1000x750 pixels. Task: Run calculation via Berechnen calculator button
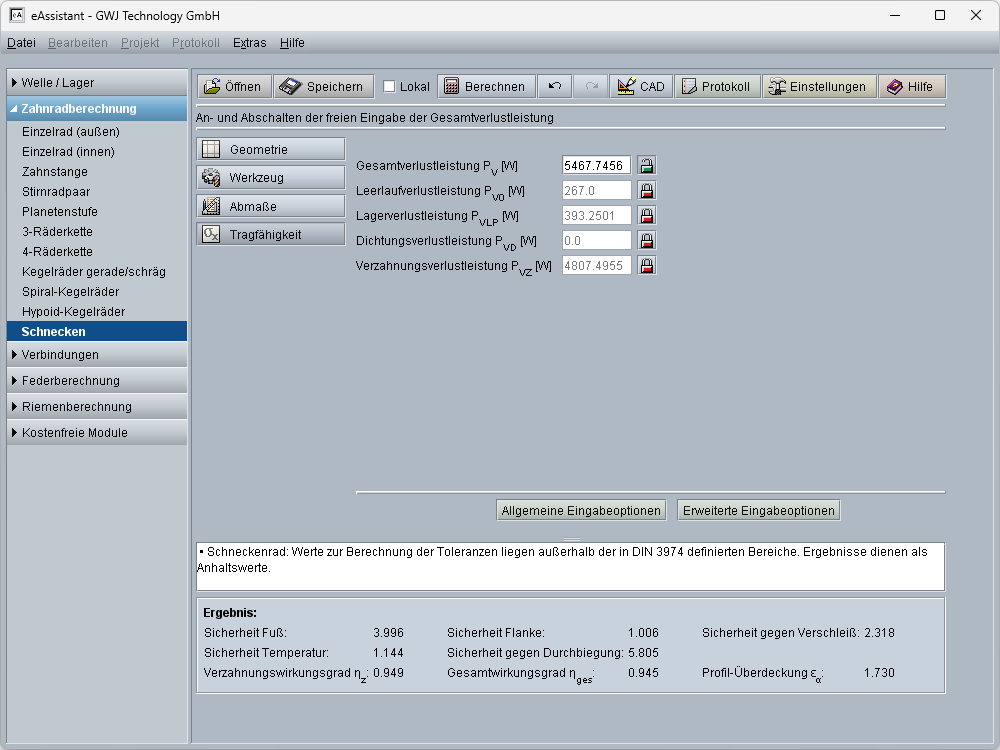pos(486,87)
